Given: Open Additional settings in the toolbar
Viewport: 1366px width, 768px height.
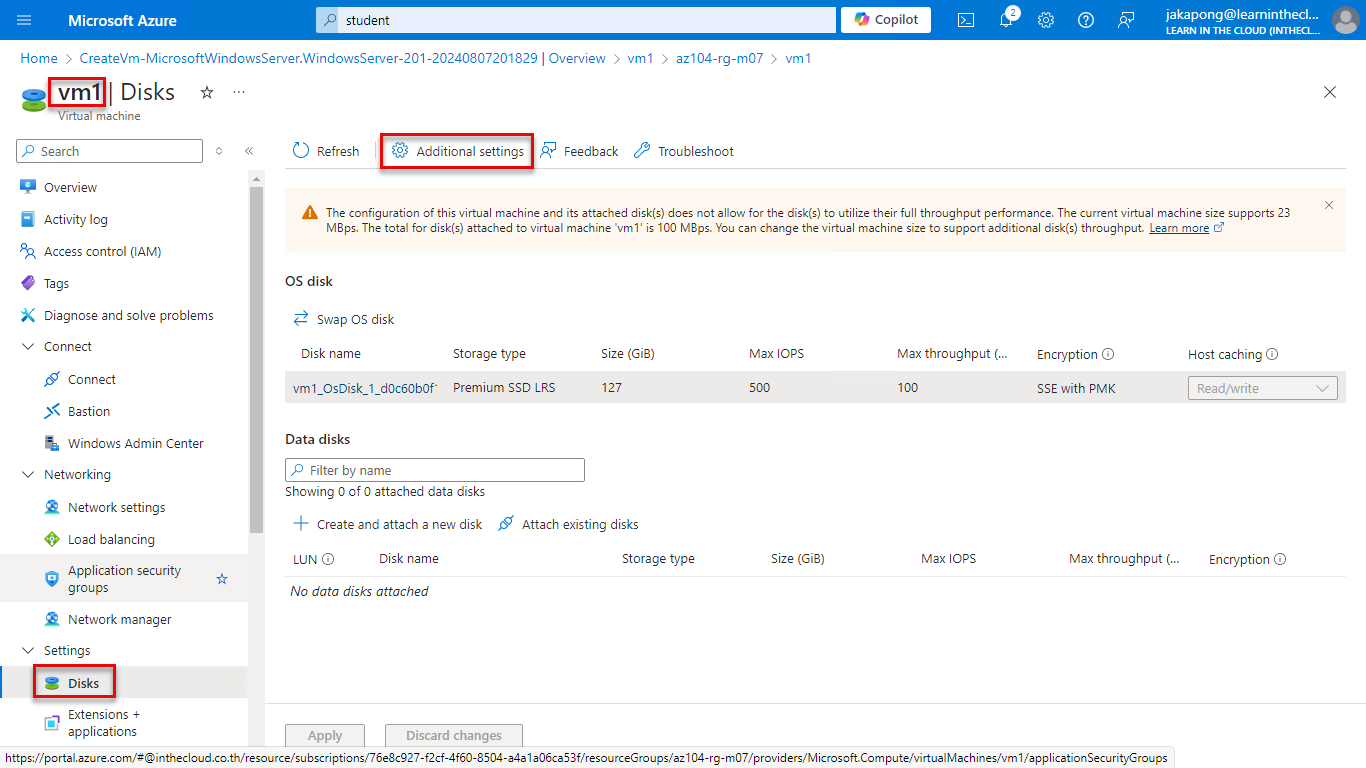Looking at the screenshot, I should click(x=457, y=151).
